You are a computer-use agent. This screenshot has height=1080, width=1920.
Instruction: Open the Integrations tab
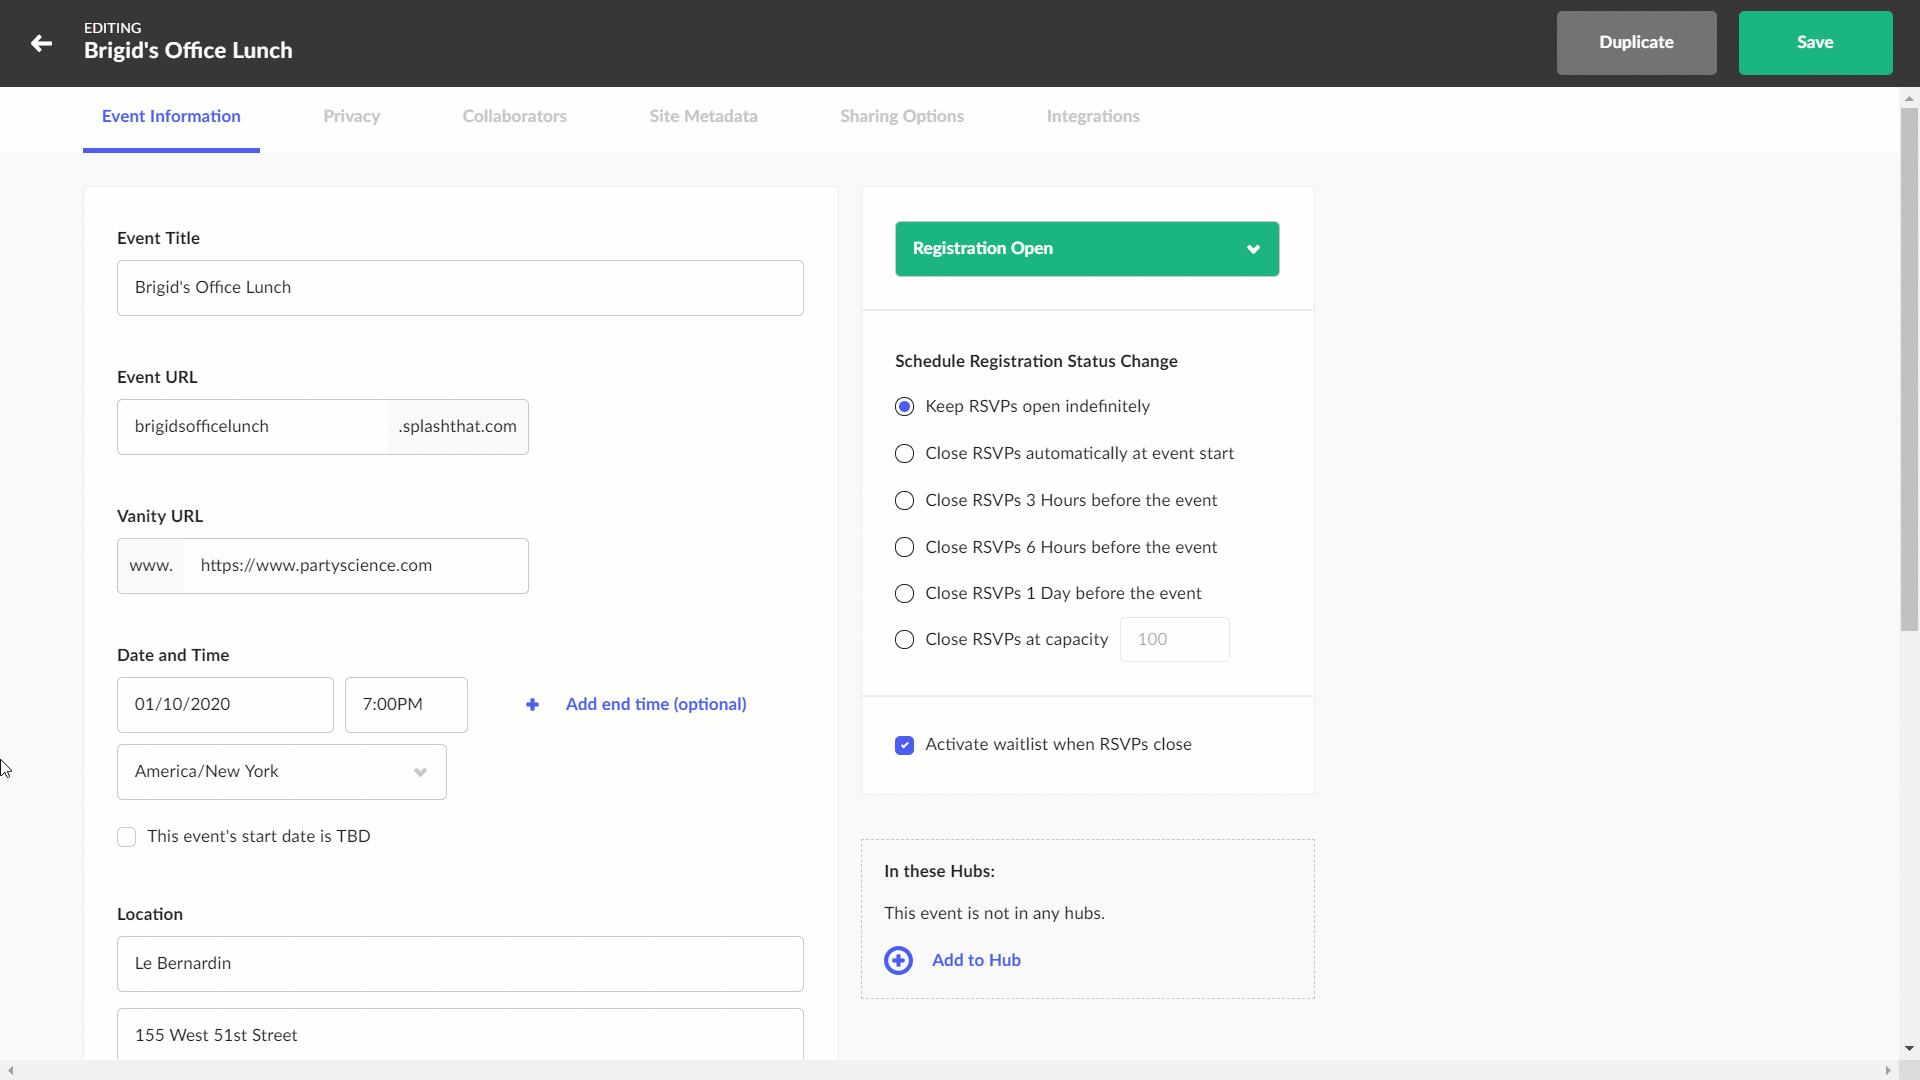1093,116
